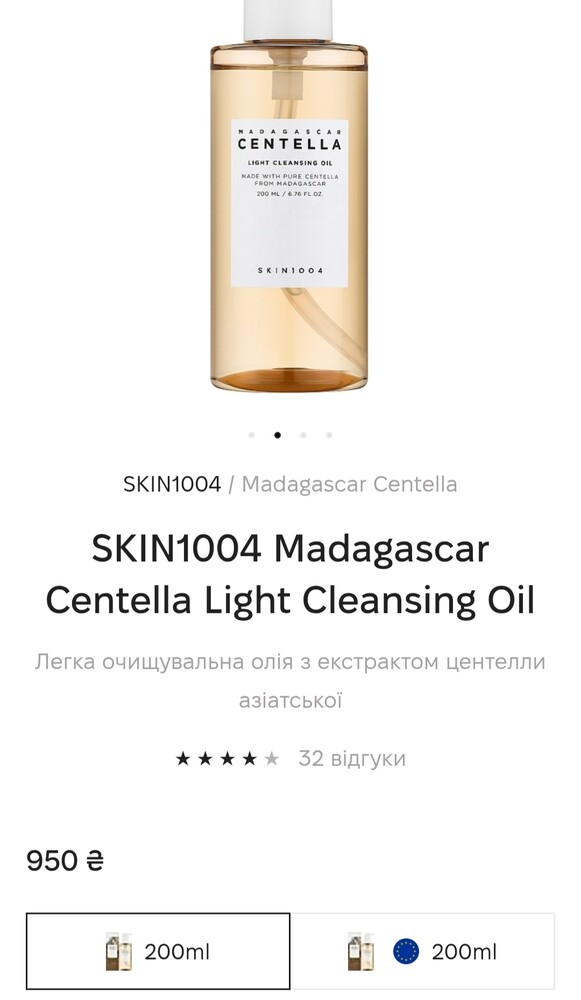The height and width of the screenshot is (1000, 581).
Task: Show the fourth image via last dot
Action: 329,436
